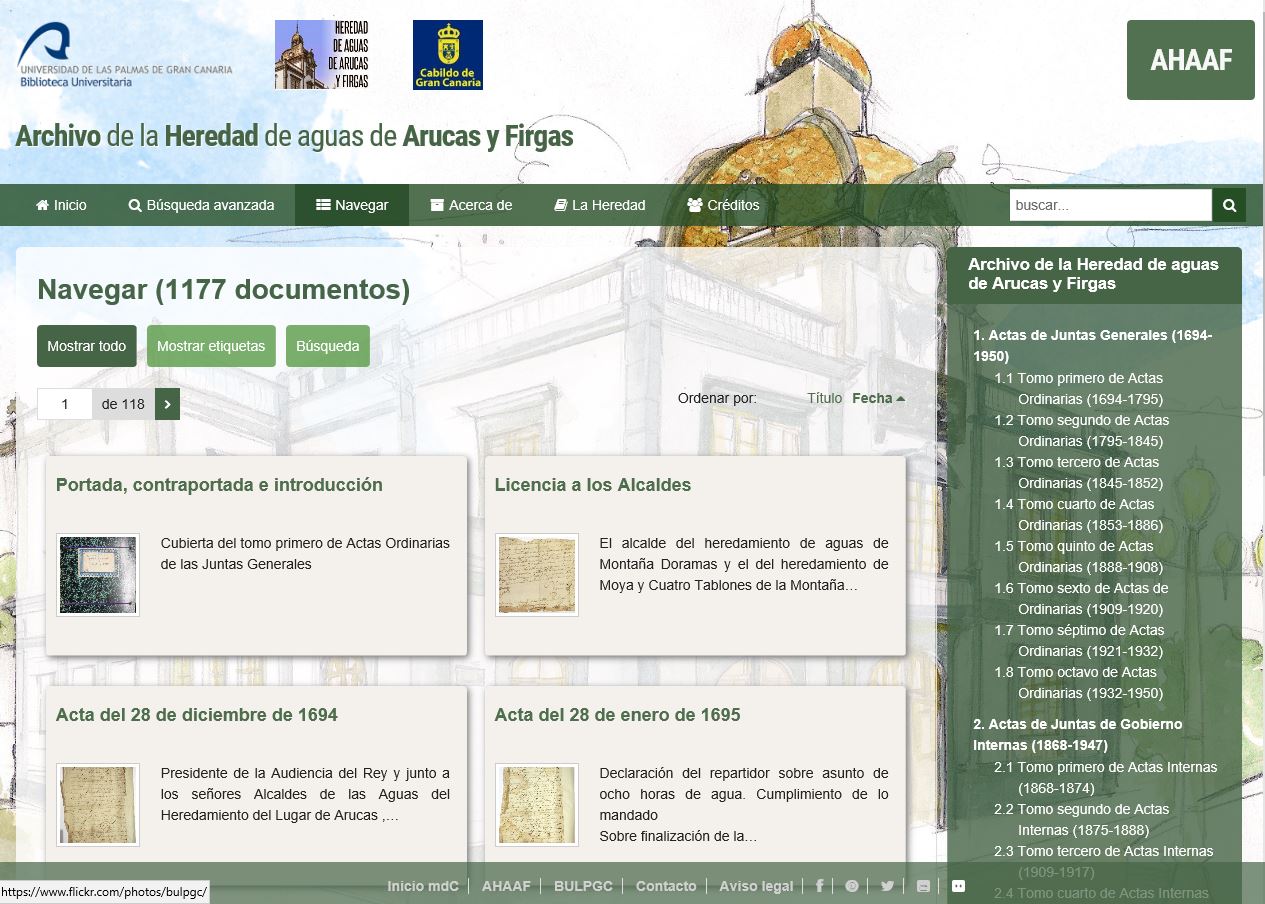Screen dimensions: 1265x904
Task: Open the Flickr footer icon
Action: pos(959,885)
